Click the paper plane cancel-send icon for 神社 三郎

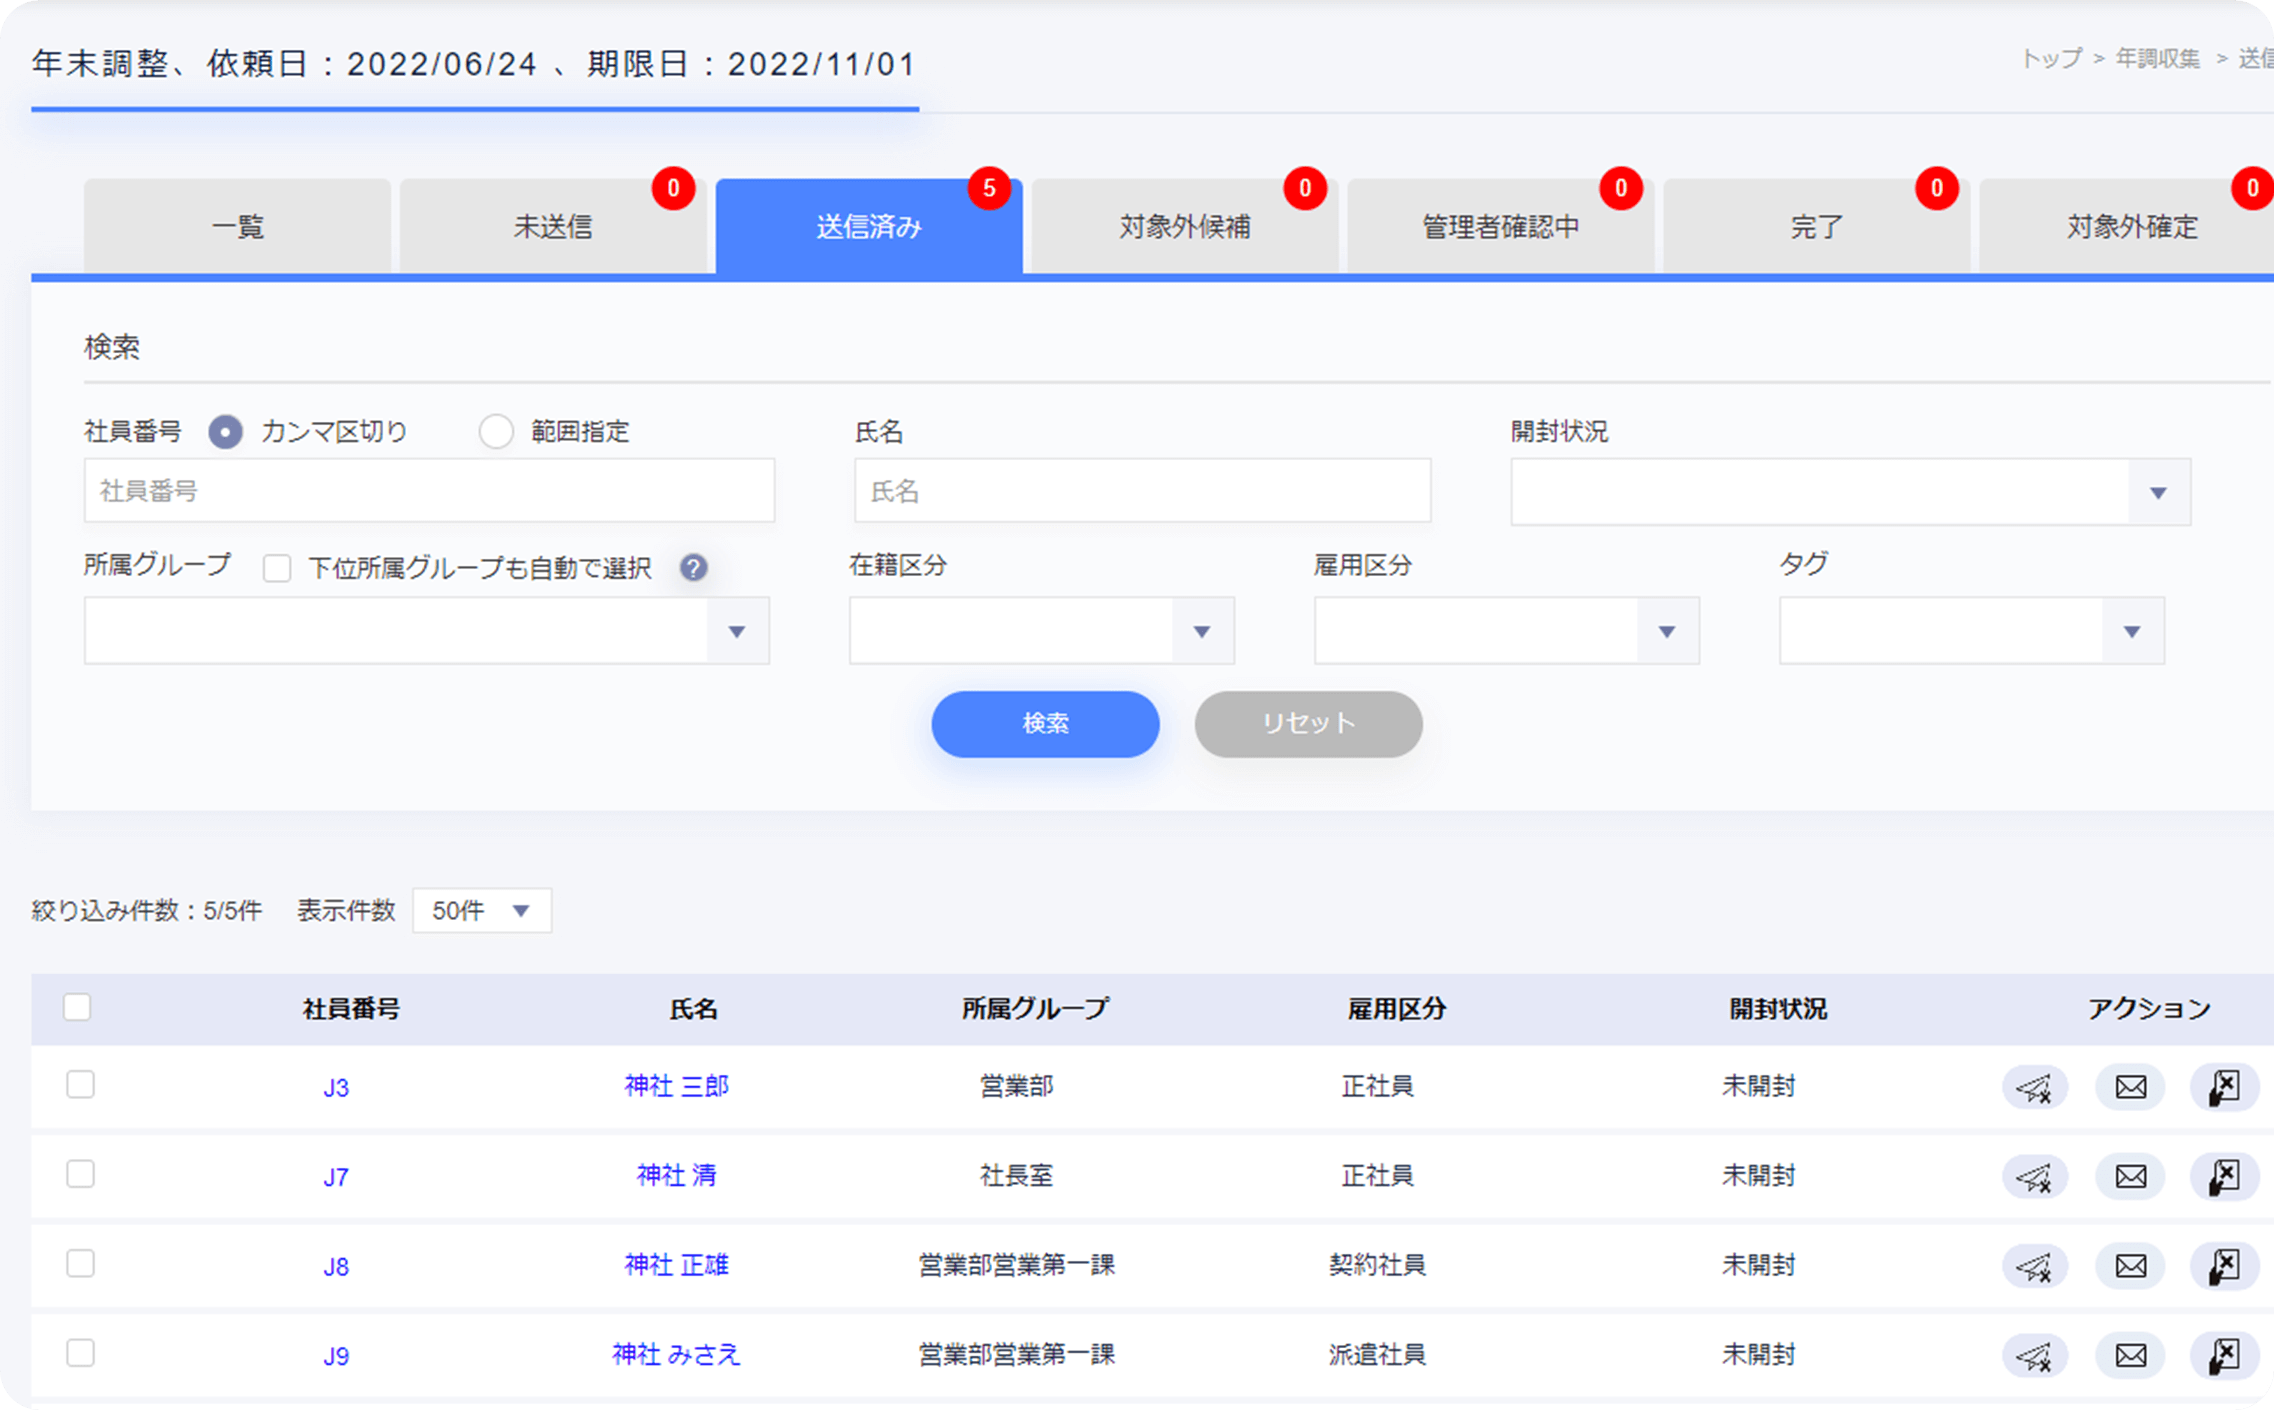pyautogui.click(x=2034, y=1087)
